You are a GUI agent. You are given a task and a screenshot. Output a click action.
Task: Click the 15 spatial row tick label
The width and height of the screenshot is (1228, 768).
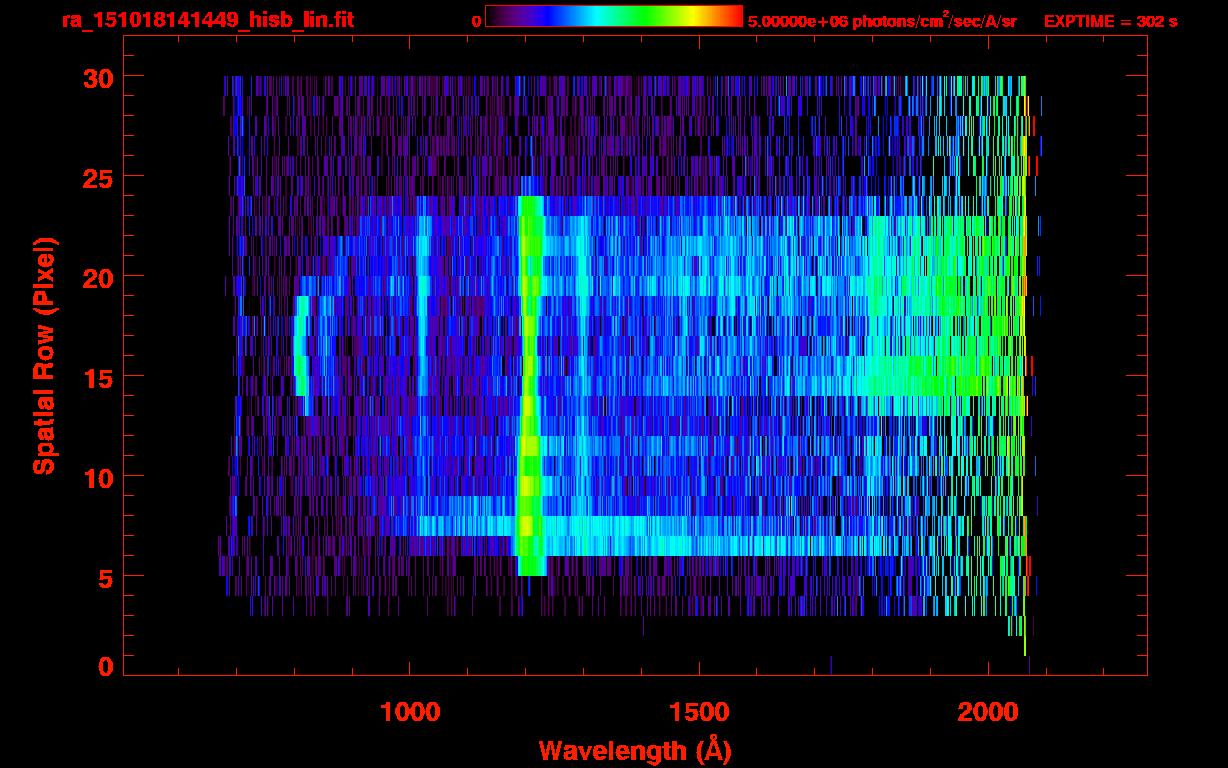[98, 377]
